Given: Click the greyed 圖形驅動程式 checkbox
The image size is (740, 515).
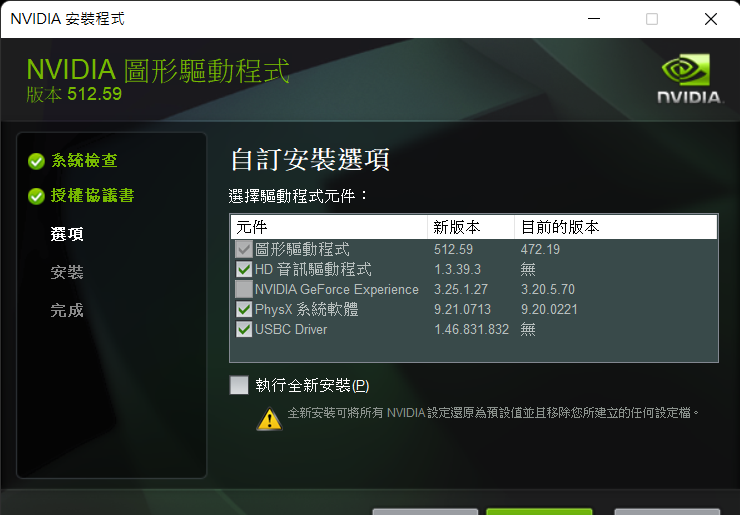Looking at the screenshot, I should tap(243, 250).
